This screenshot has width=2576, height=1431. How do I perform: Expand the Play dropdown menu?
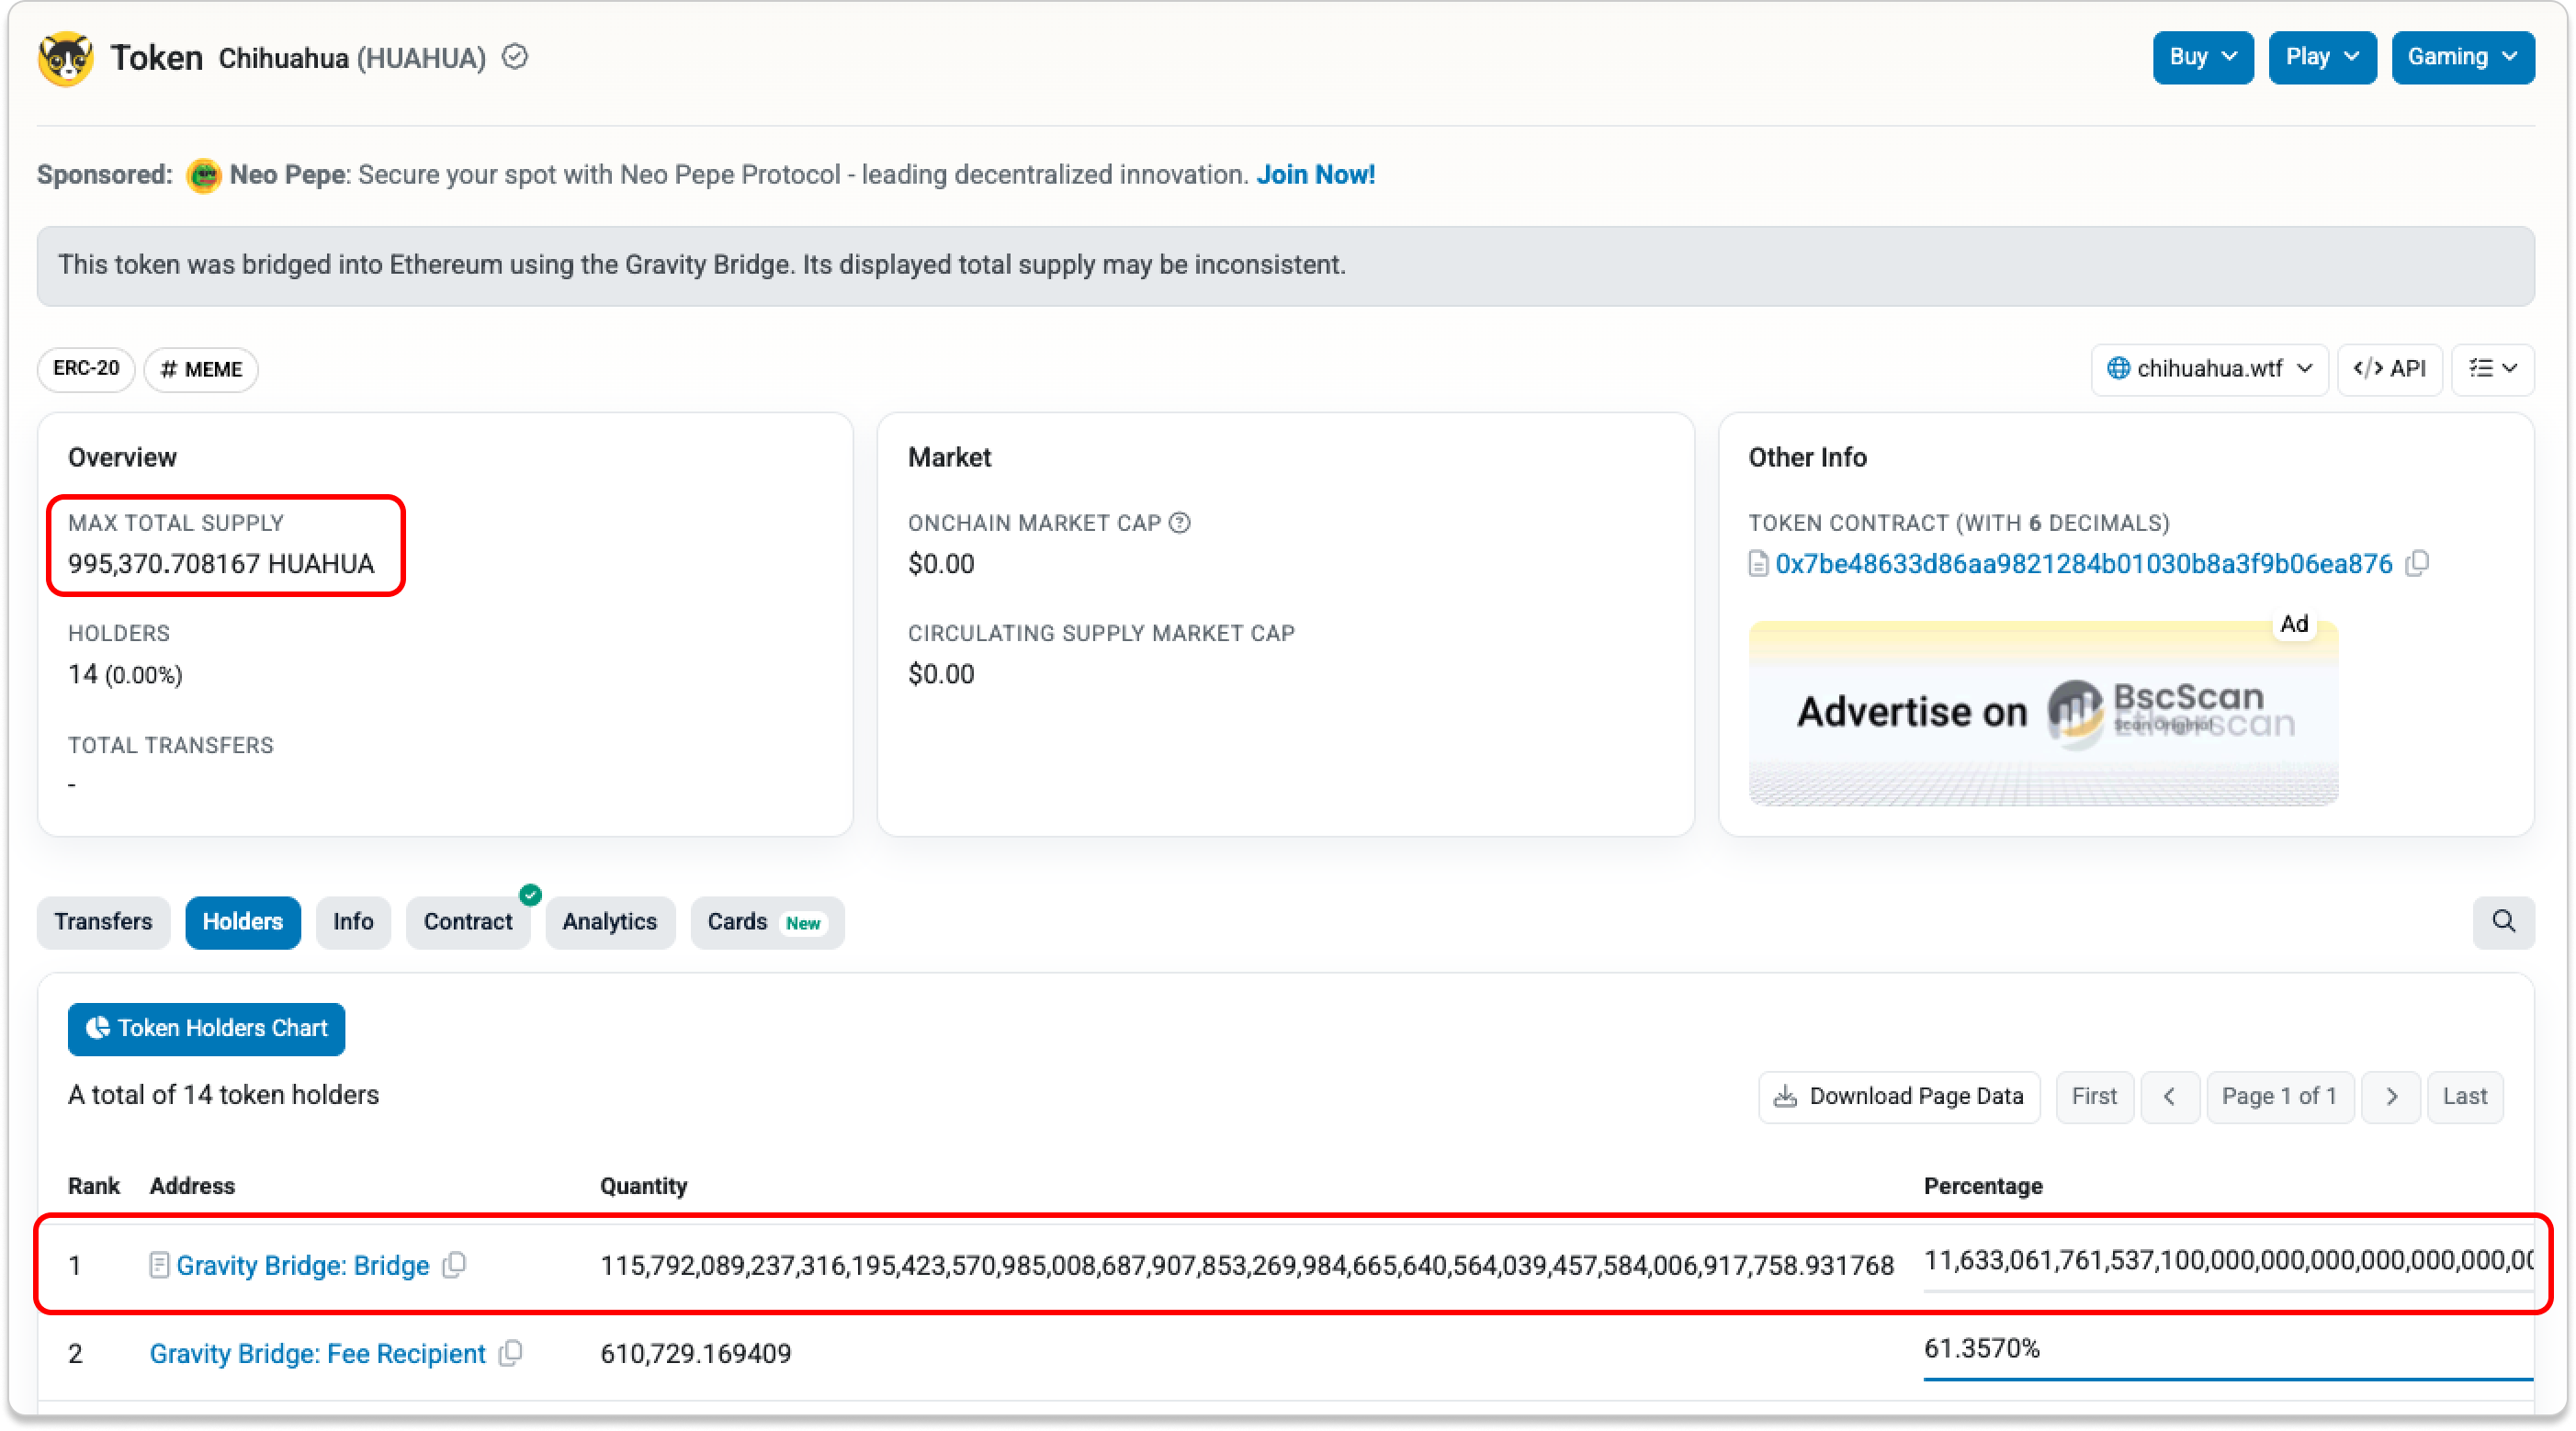2322,57
